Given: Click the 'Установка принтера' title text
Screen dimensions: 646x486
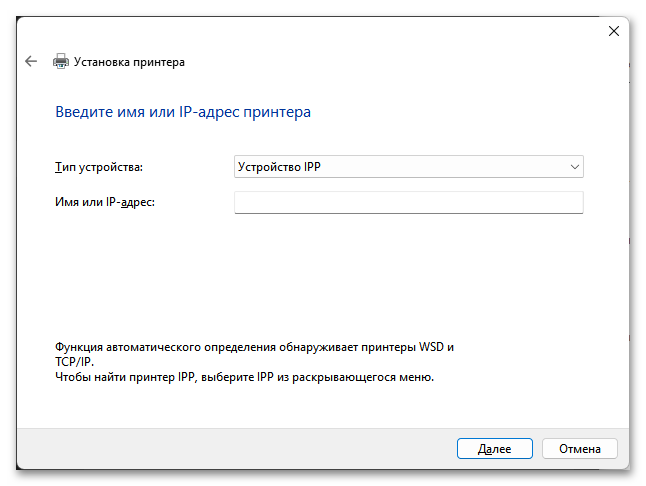Looking at the screenshot, I should [131, 62].
